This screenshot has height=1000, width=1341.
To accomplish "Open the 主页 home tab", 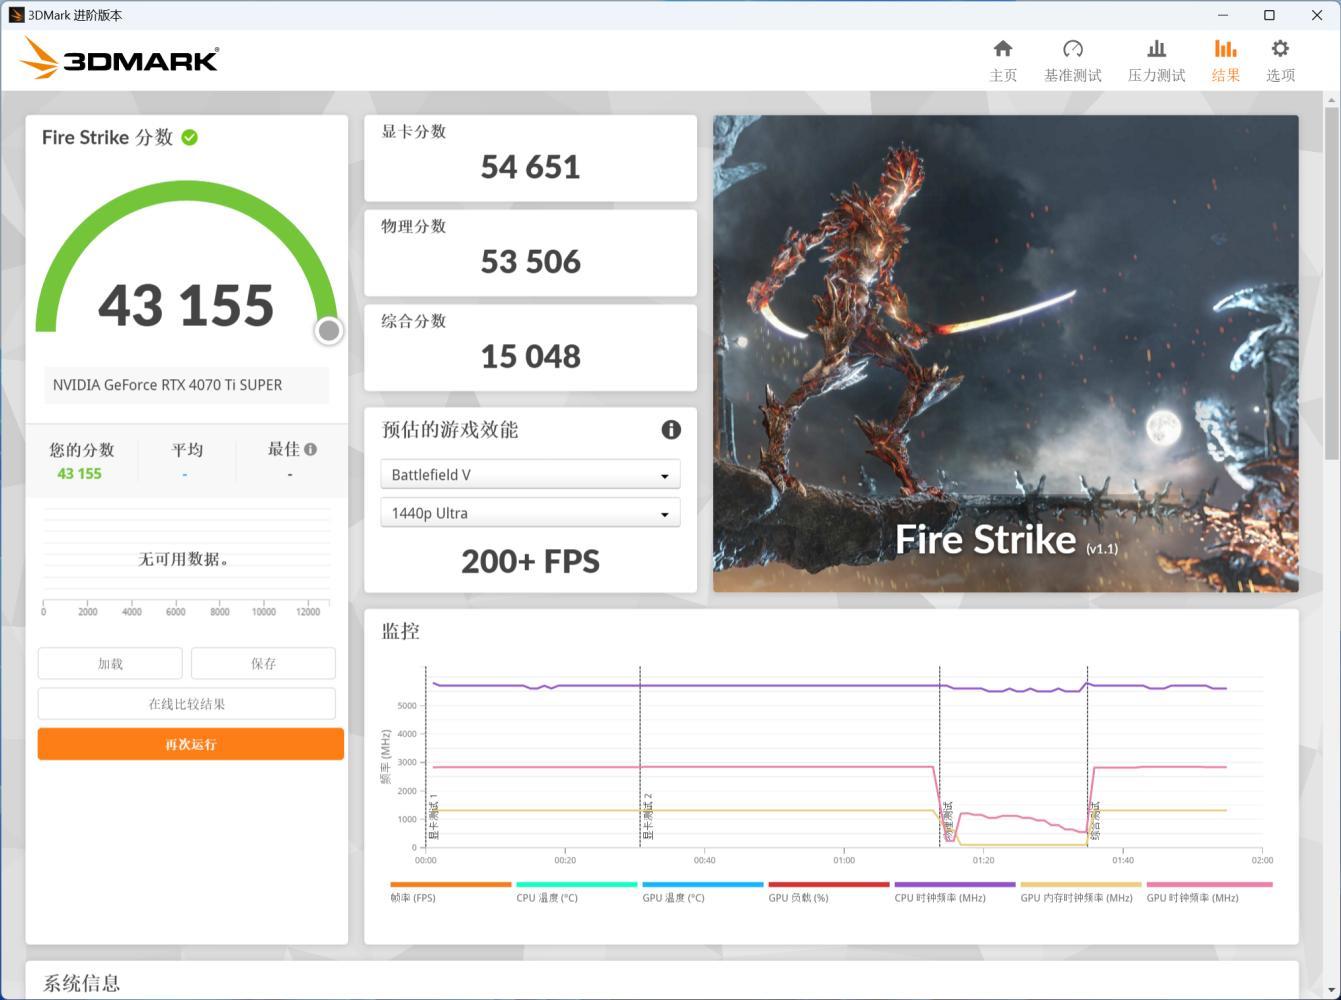I will [x=1002, y=61].
